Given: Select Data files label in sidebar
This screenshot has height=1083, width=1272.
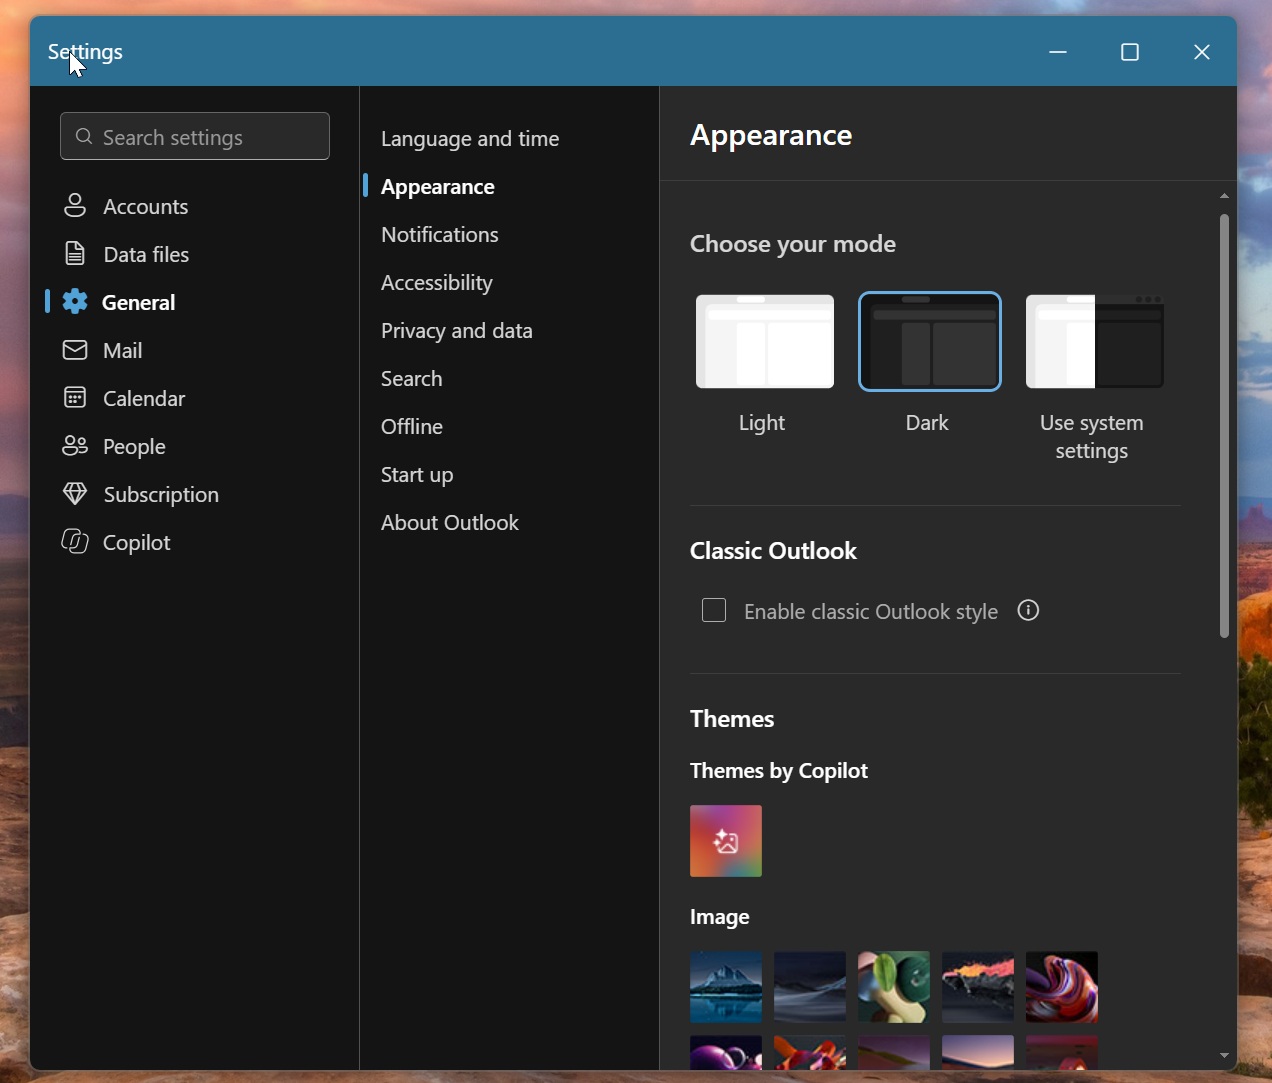Looking at the screenshot, I should [146, 254].
